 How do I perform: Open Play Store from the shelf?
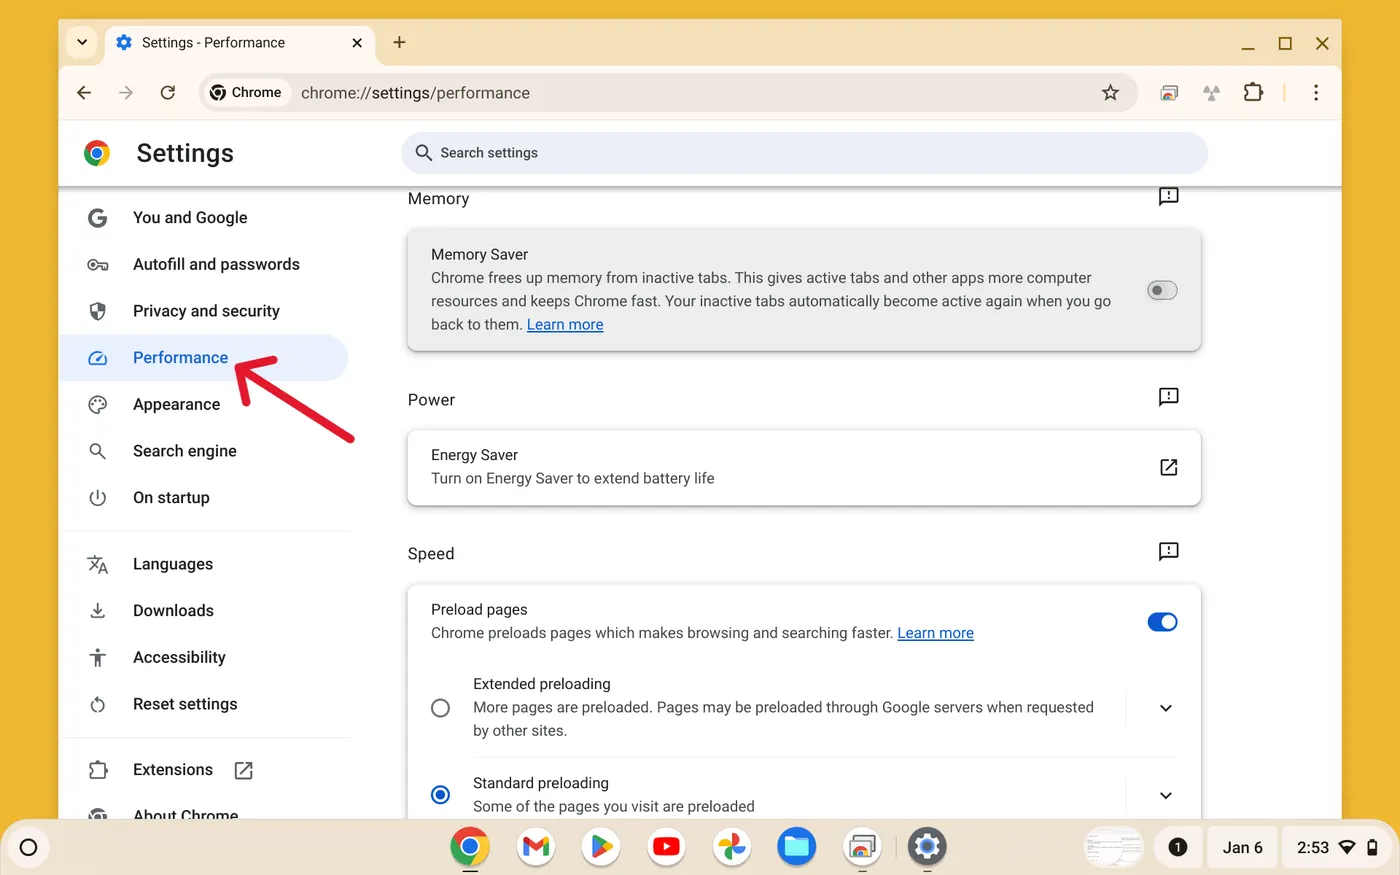pyautogui.click(x=601, y=847)
